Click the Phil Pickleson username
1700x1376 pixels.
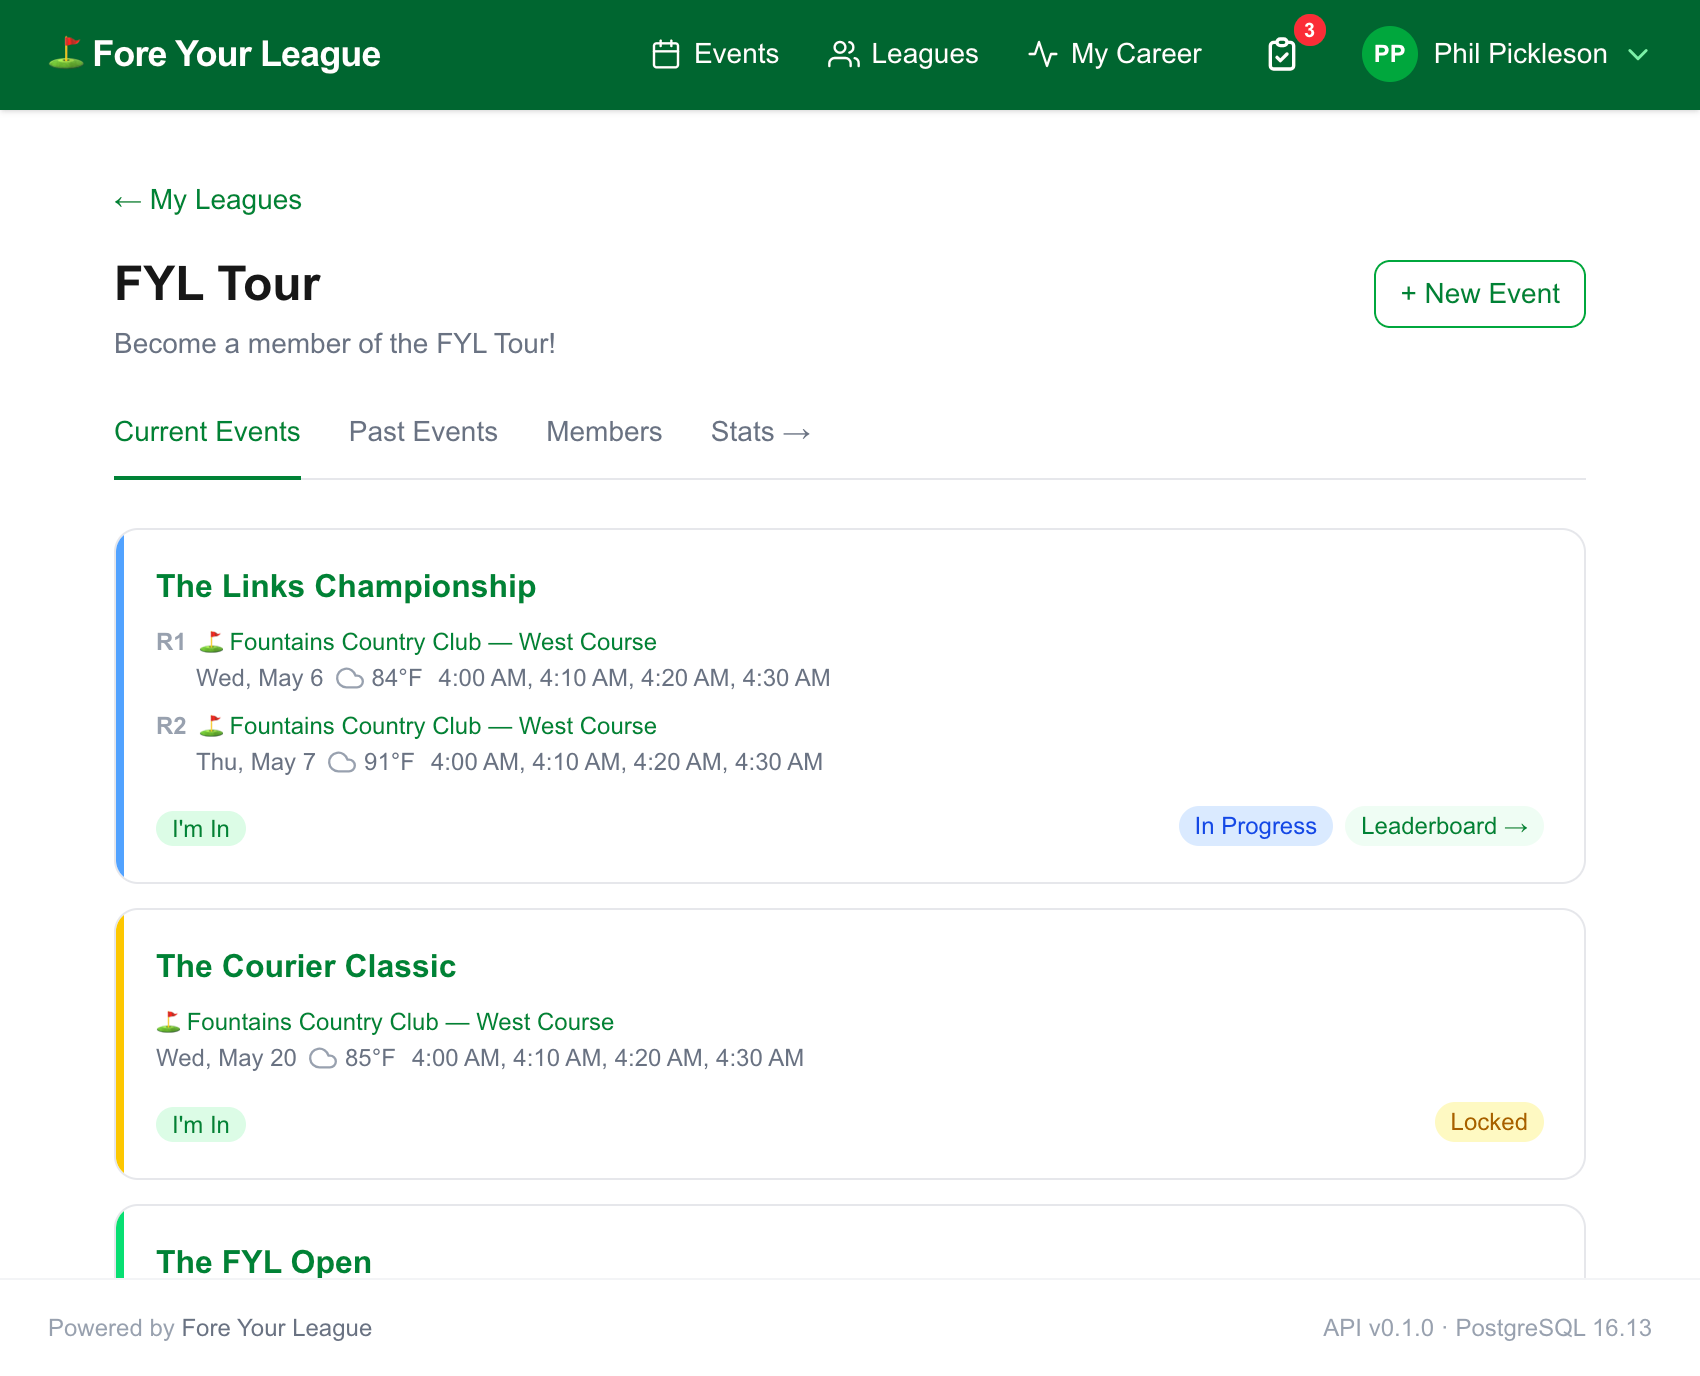pyautogui.click(x=1520, y=54)
